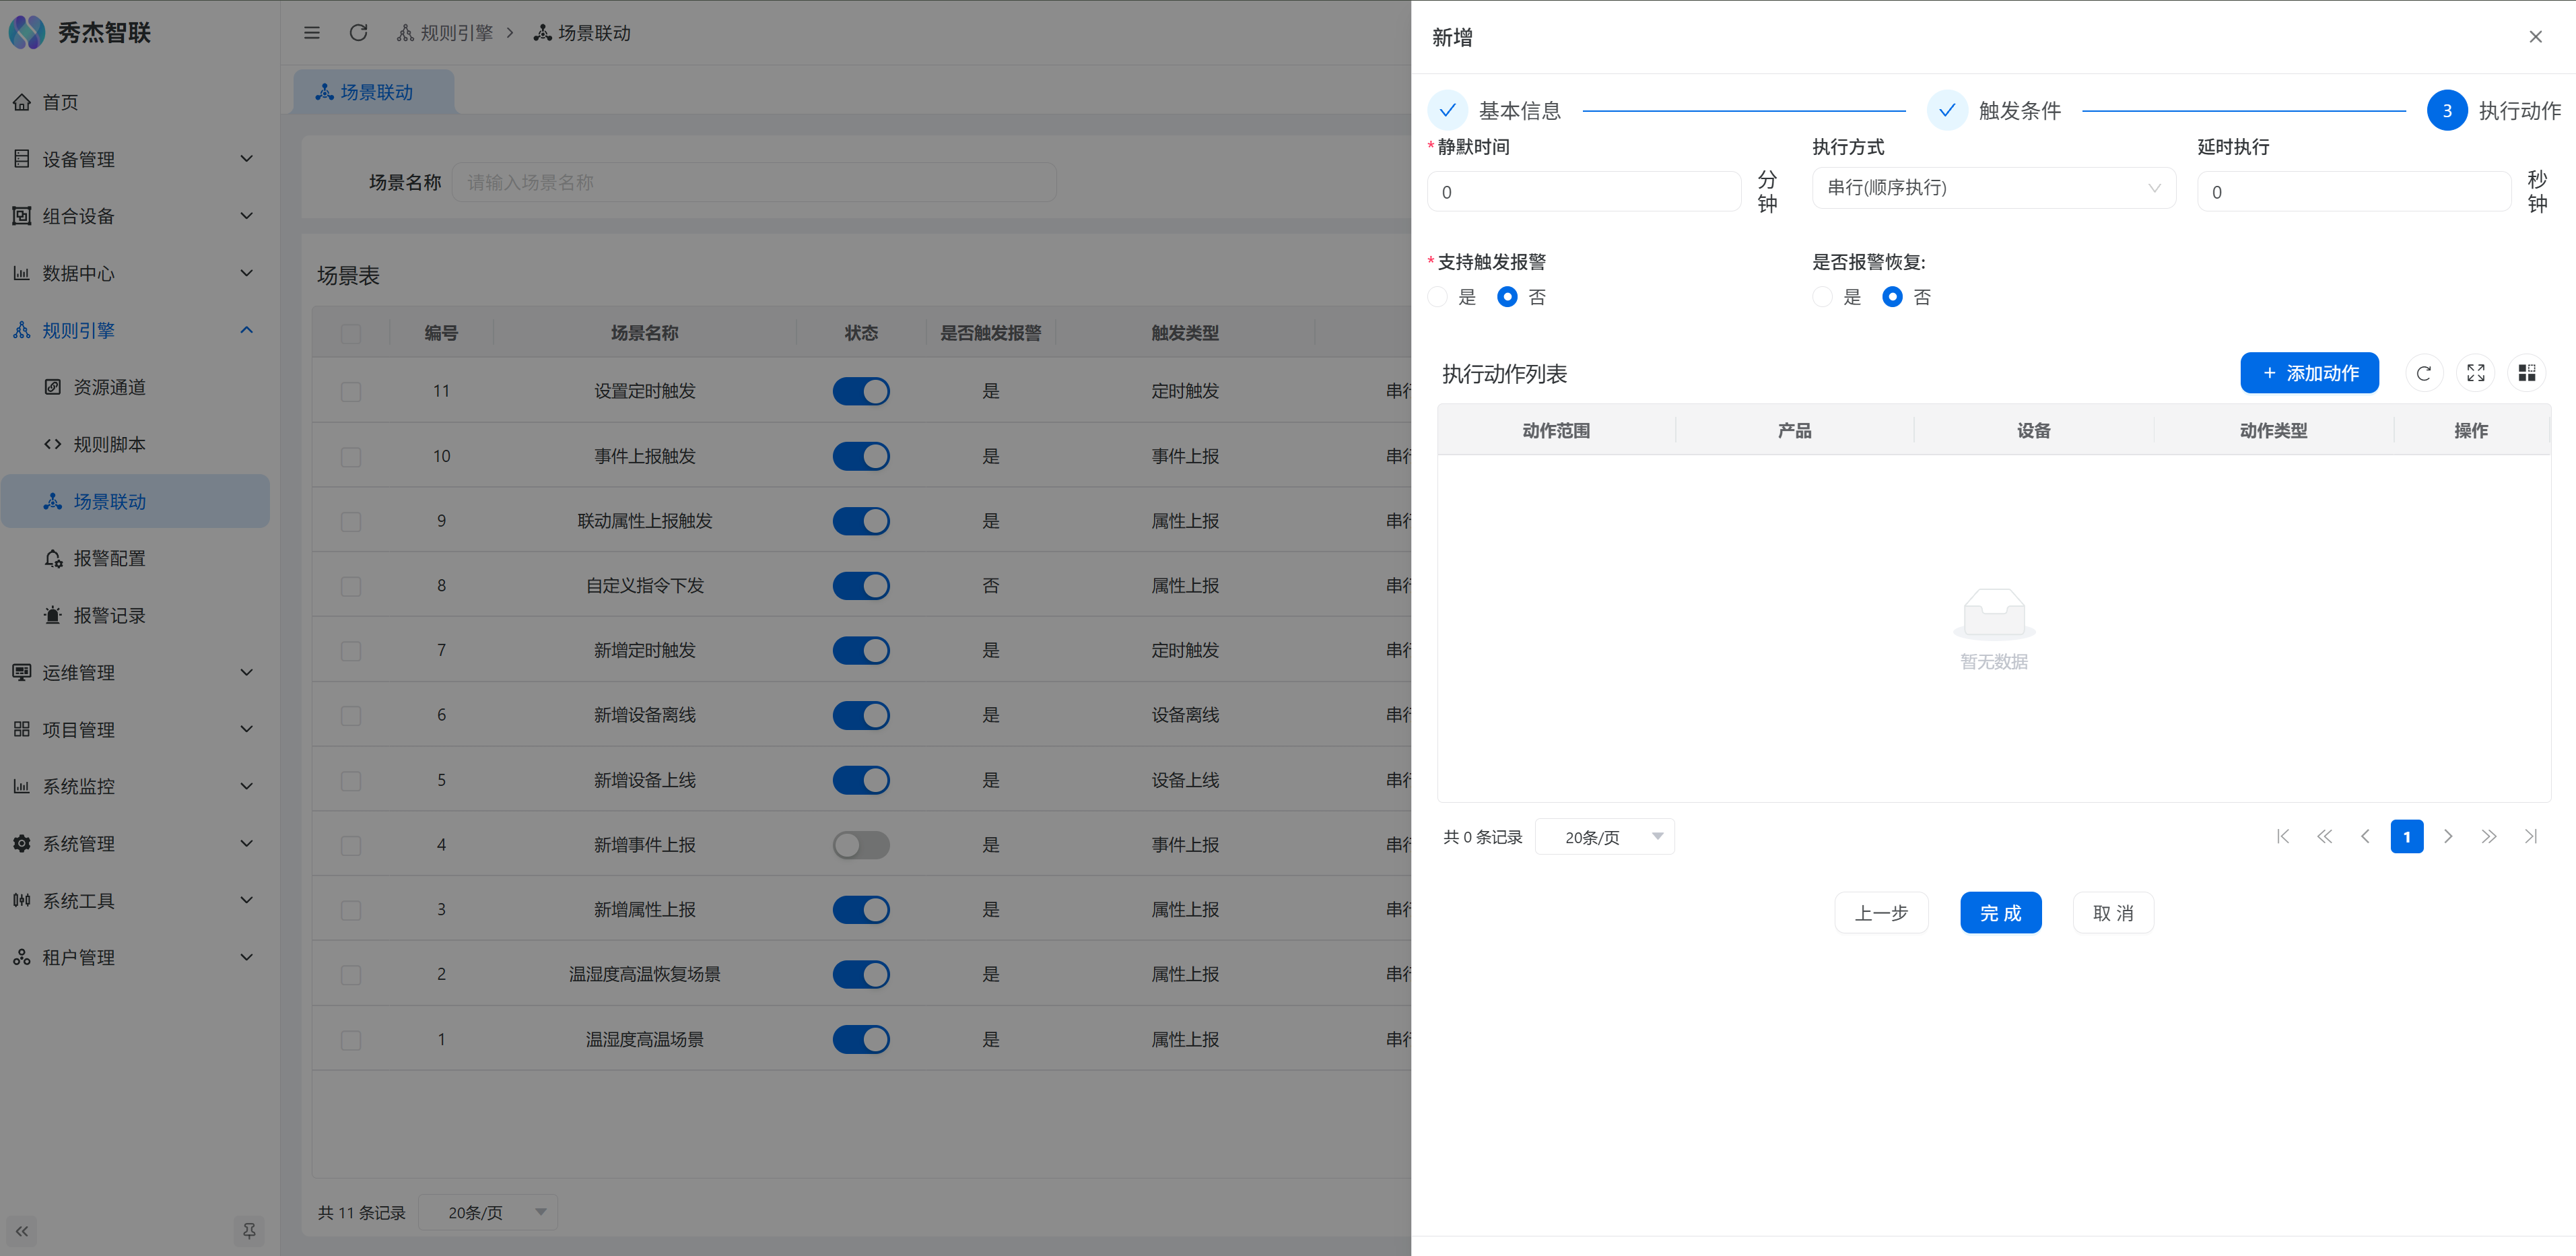Open drawer page size 20条/页 dropdown
This screenshot has height=1256, width=2576.
[1604, 837]
